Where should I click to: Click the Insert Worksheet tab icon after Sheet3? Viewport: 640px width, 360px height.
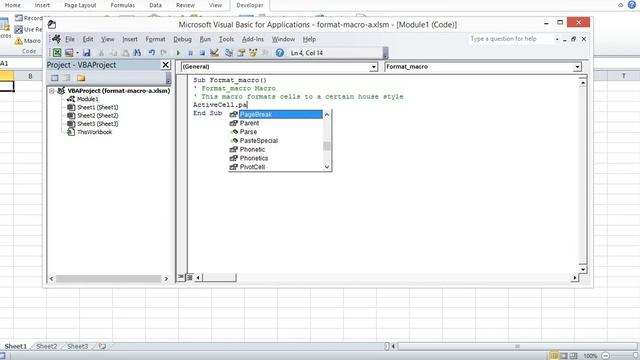tap(102, 347)
